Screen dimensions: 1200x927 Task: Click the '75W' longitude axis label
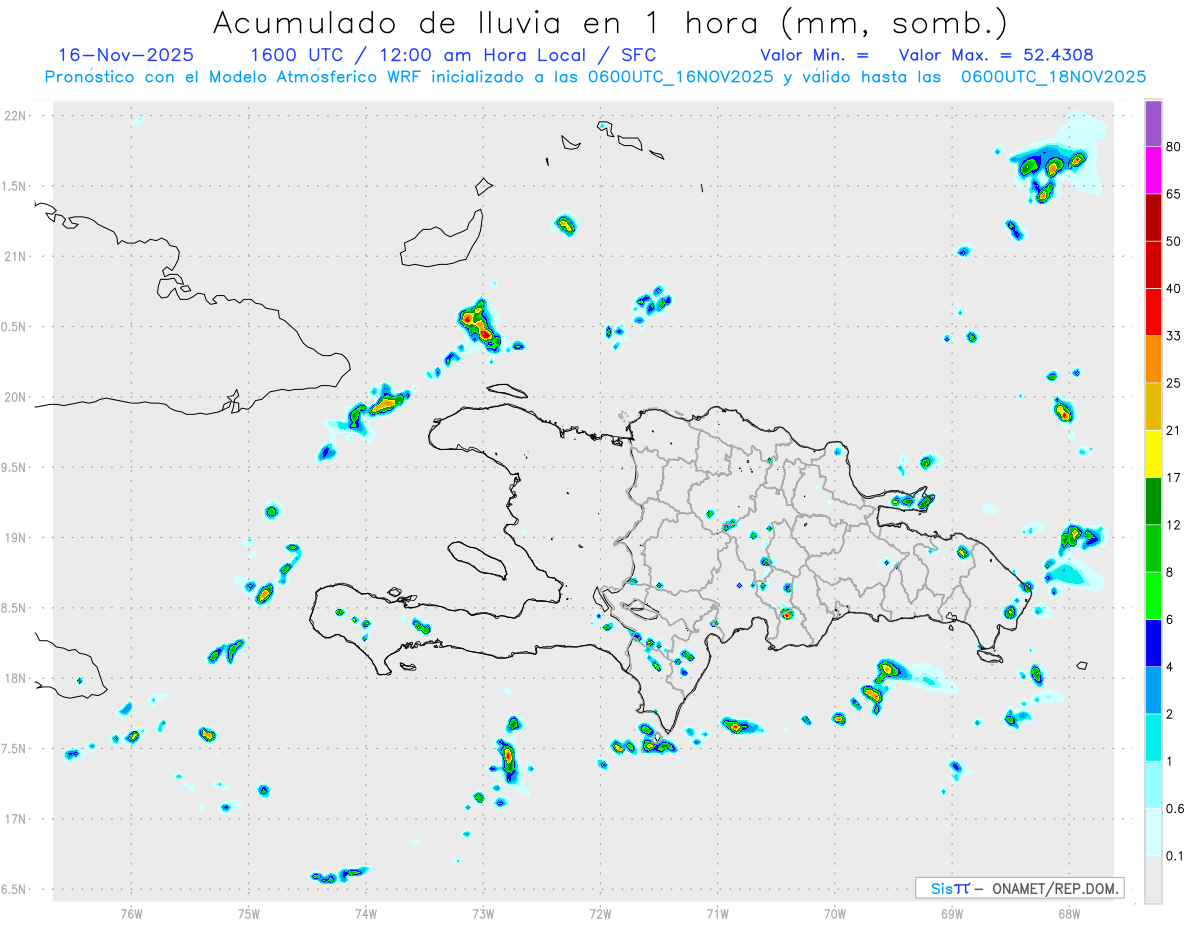[249, 913]
